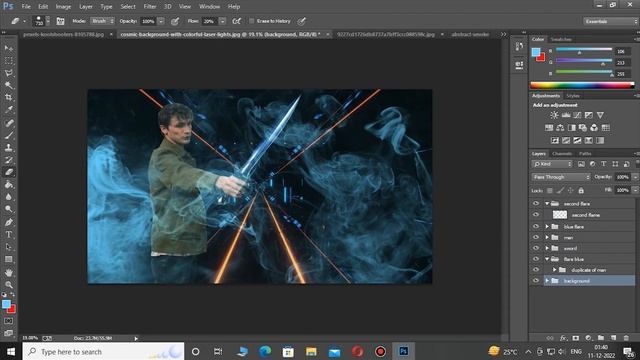
Task: Select the Clone Stamp tool
Action: (x=9, y=147)
